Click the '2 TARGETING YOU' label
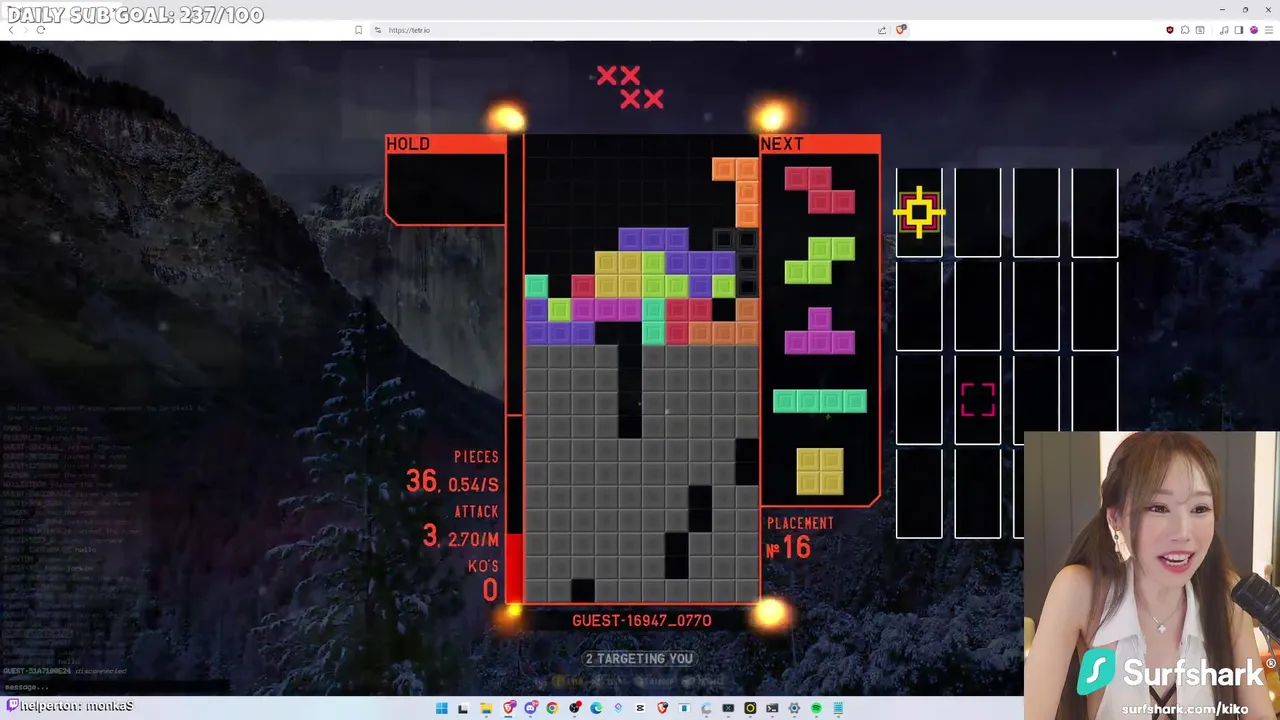This screenshot has height=720, width=1280. 639,659
